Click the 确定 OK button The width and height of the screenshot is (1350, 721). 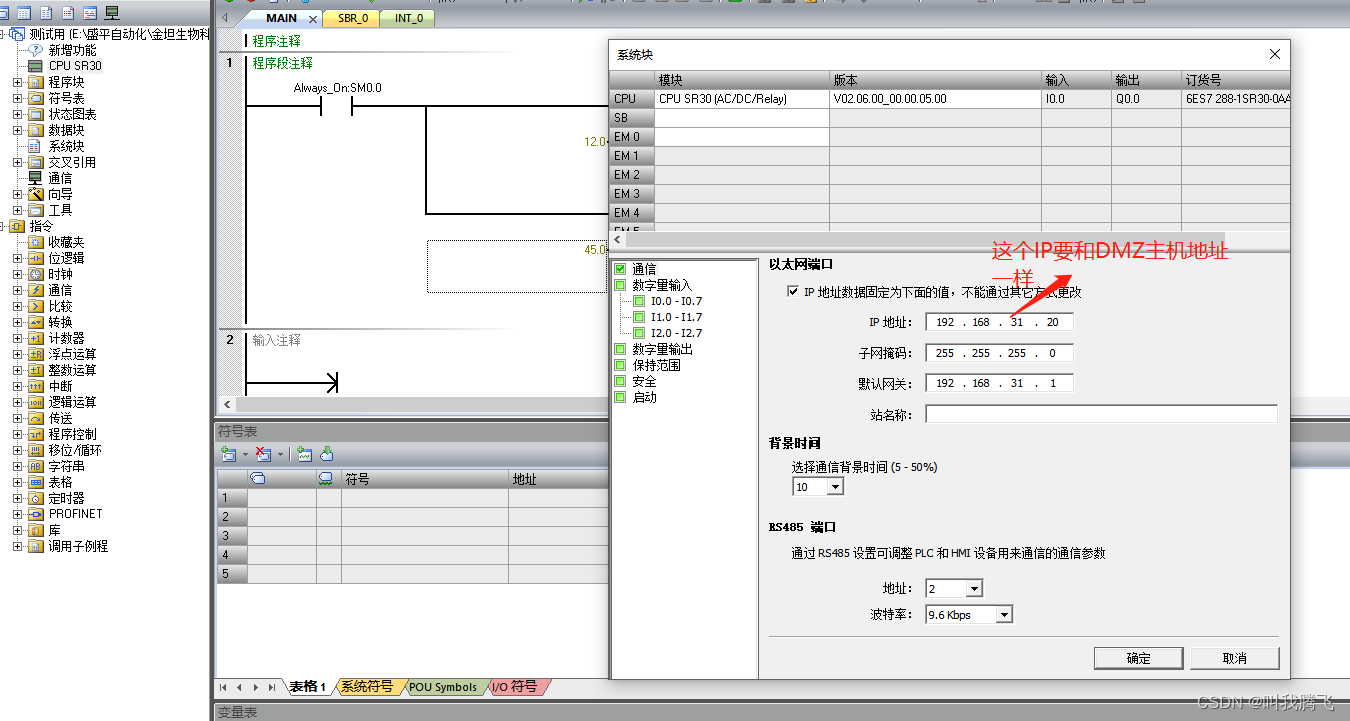(1138, 658)
